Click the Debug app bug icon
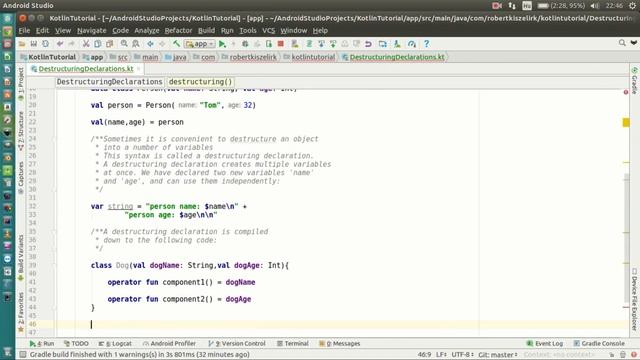The height and width of the screenshot is (360, 640). [245, 44]
